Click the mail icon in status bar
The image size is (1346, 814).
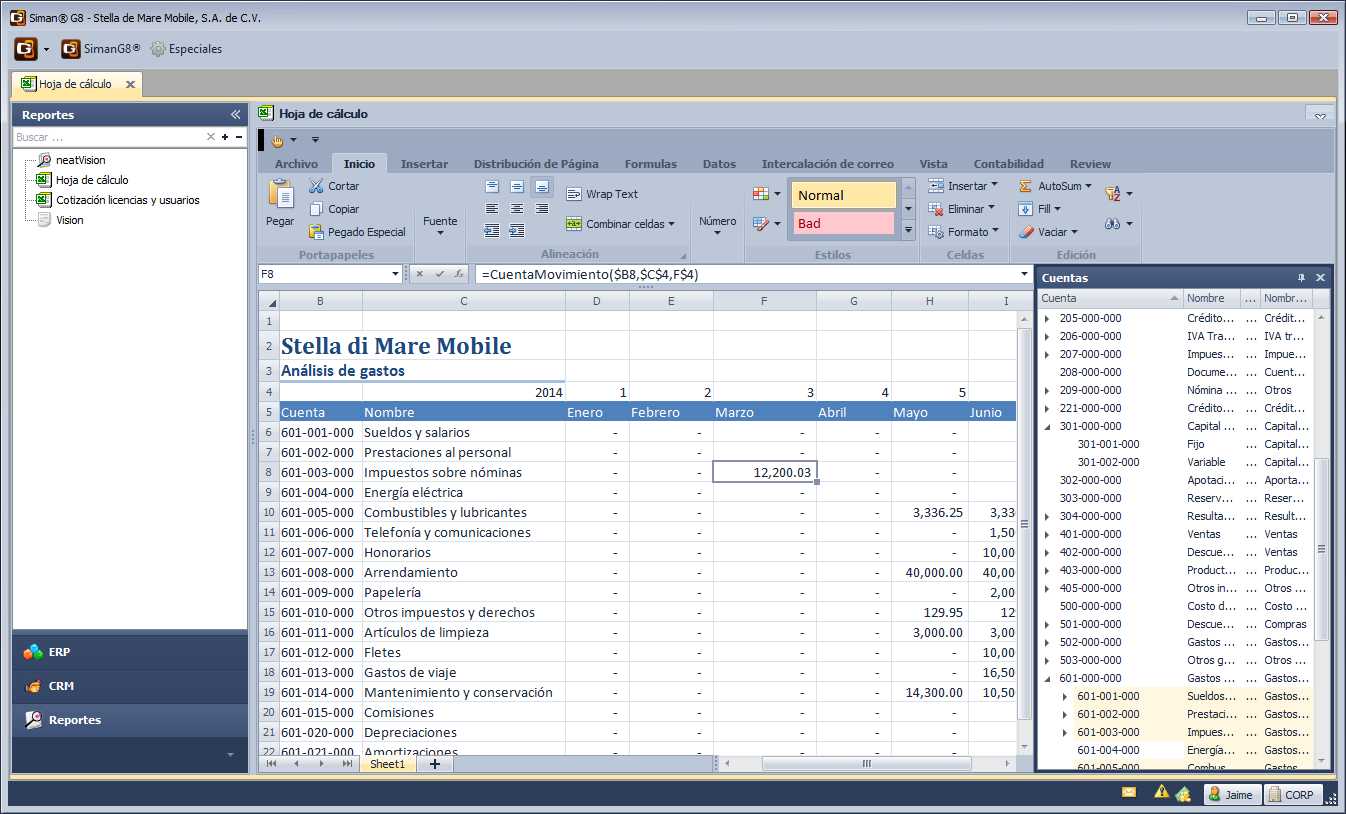(x=1129, y=792)
